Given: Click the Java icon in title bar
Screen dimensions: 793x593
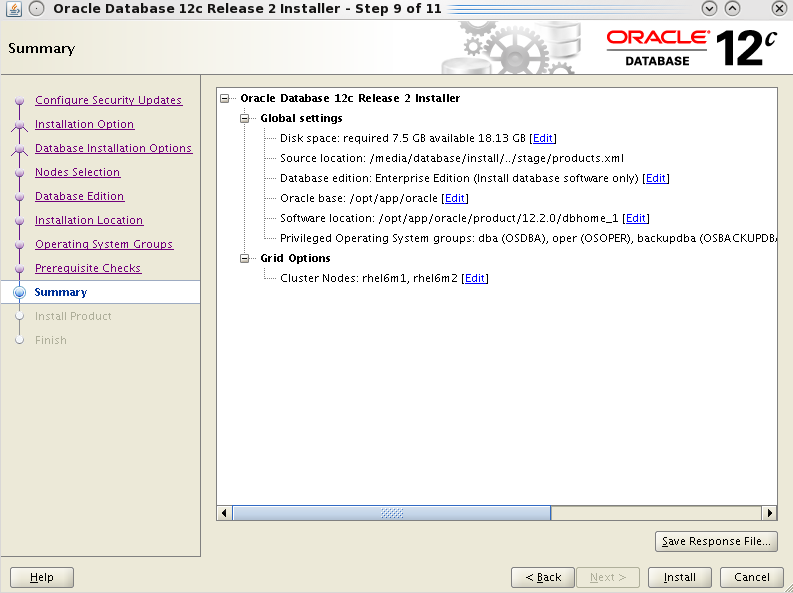Looking at the screenshot, I should tap(14, 9).
